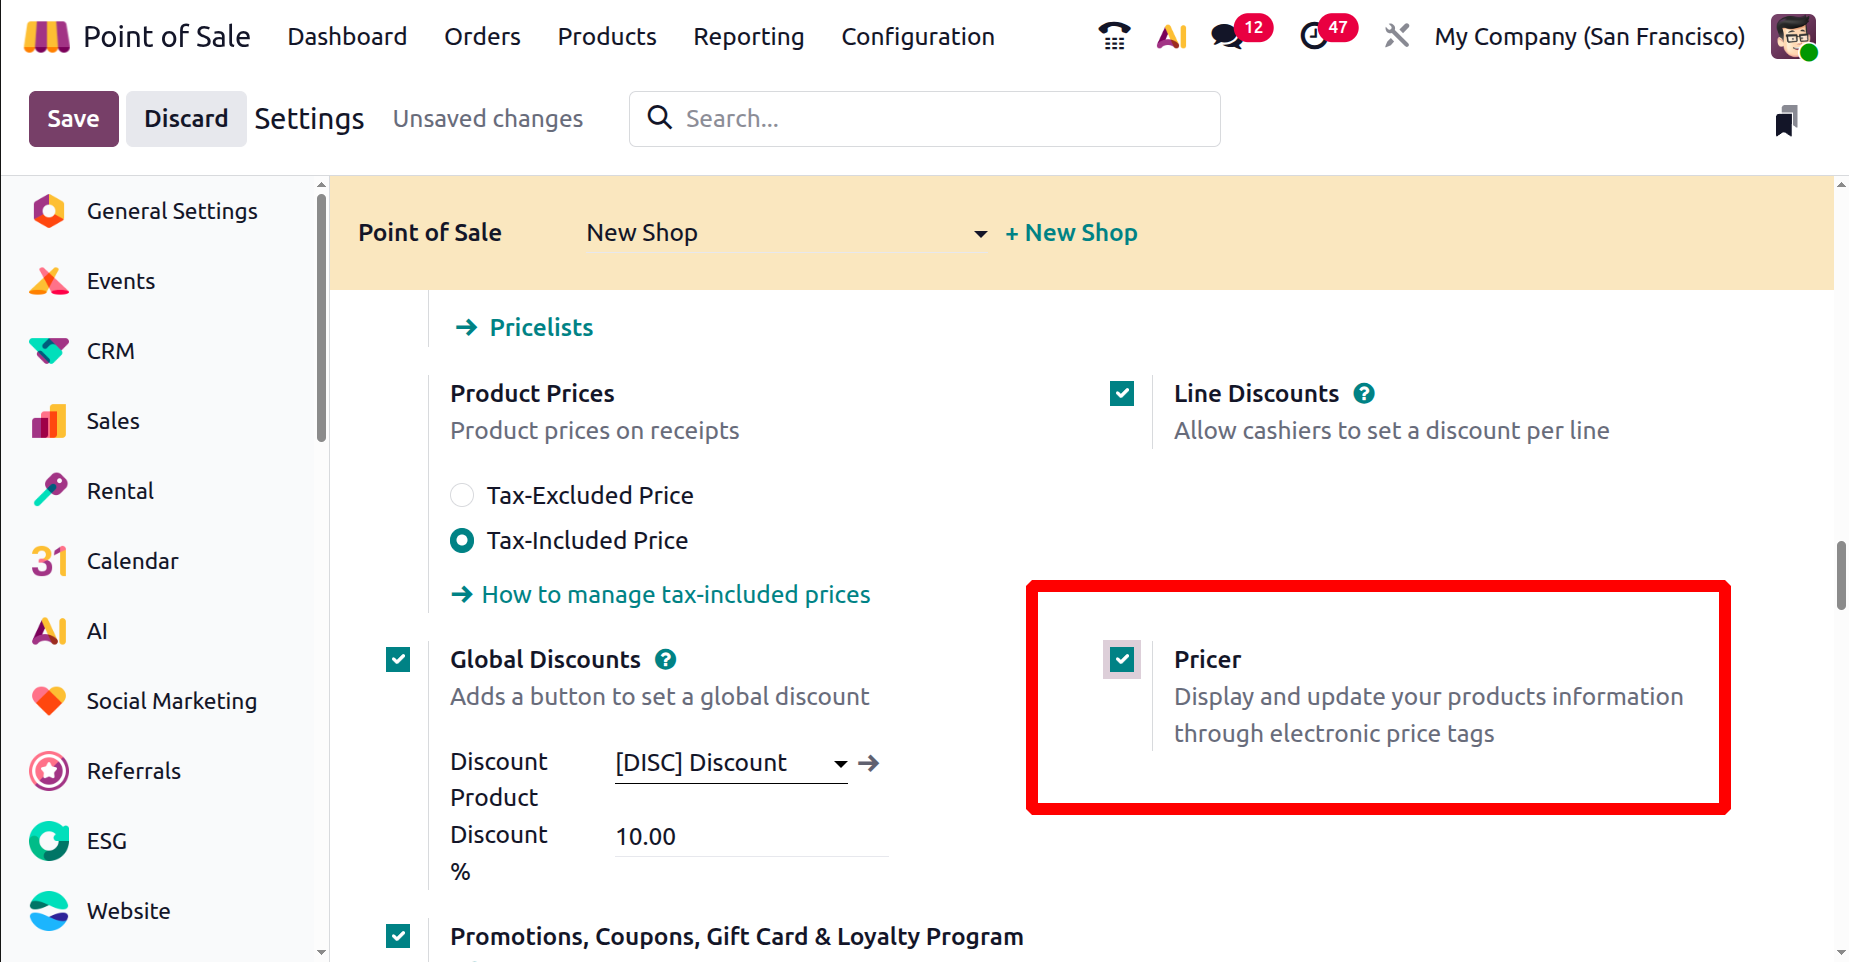Open the My Company (San Francisco) switcher
Image resolution: width=1849 pixels, height=962 pixels.
tap(1589, 37)
